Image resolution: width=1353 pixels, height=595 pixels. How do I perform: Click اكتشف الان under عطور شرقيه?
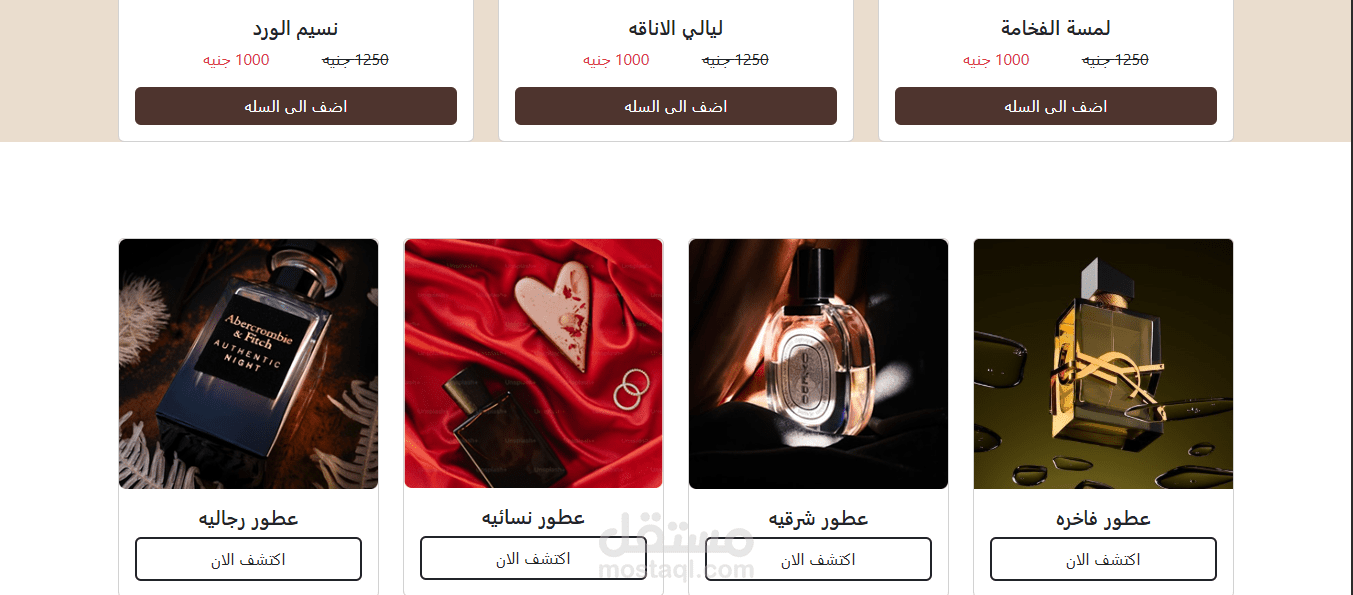[x=818, y=559]
